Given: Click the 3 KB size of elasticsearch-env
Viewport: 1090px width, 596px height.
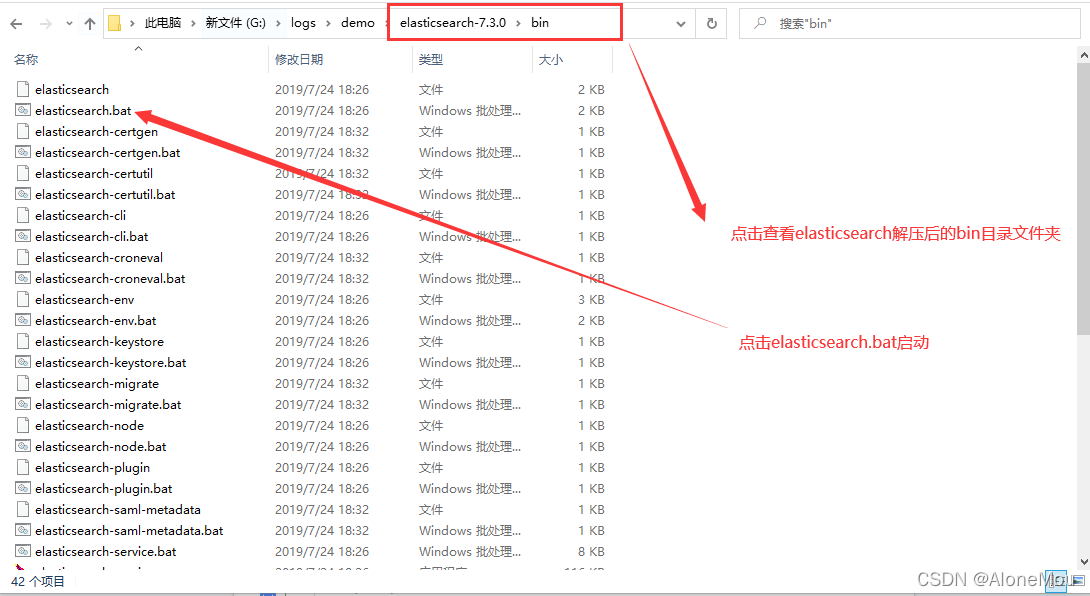Looking at the screenshot, I should pyautogui.click(x=591, y=300).
